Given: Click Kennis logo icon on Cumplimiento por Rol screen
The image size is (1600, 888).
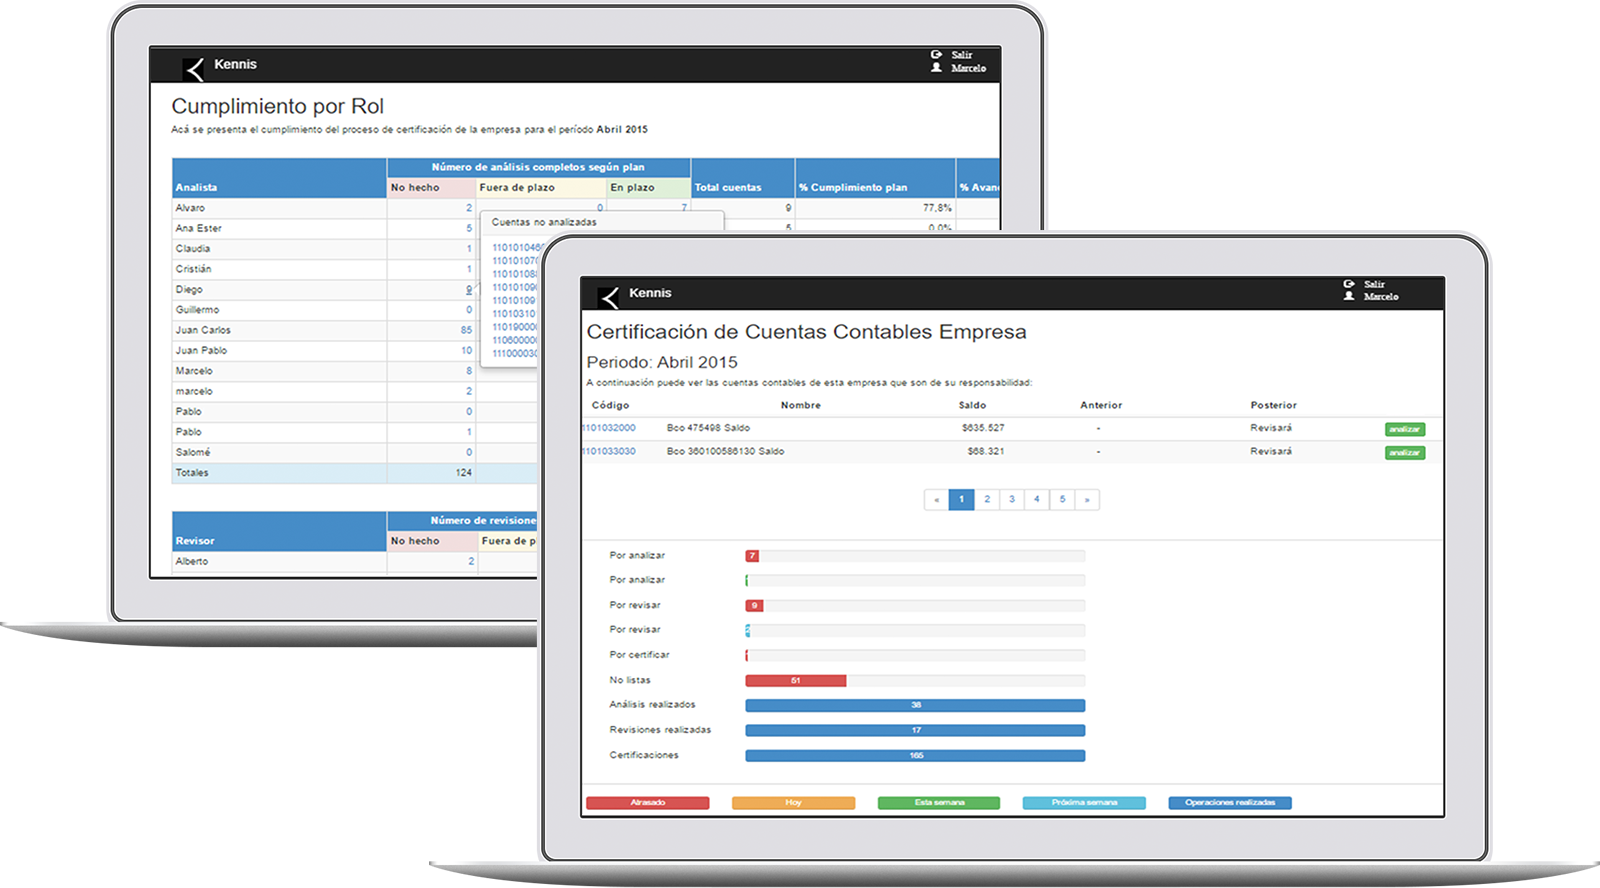Looking at the screenshot, I should (x=194, y=68).
